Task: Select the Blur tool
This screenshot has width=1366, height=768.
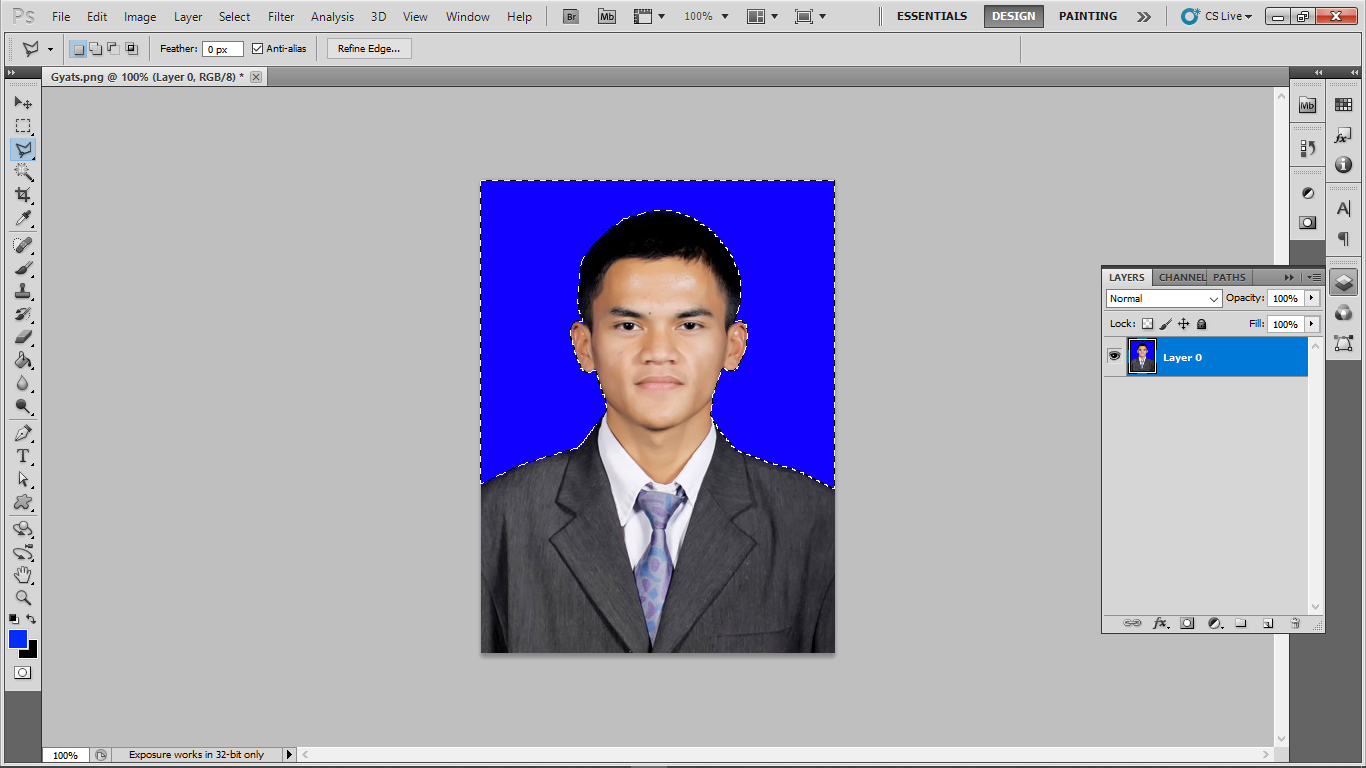Action: pyautogui.click(x=23, y=383)
